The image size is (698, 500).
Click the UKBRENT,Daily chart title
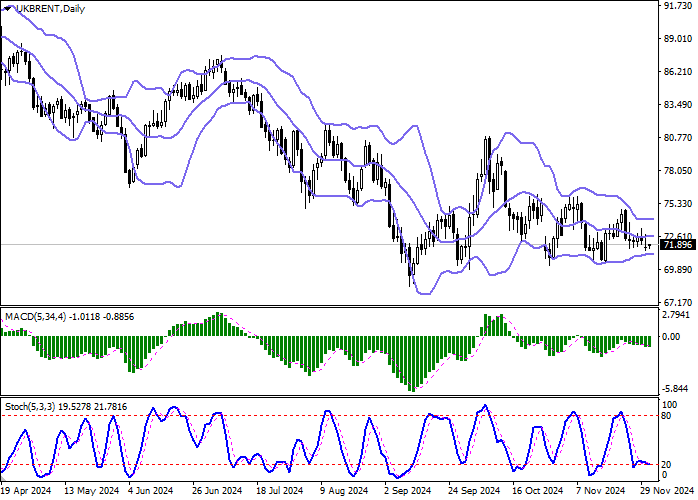point(50,9)
